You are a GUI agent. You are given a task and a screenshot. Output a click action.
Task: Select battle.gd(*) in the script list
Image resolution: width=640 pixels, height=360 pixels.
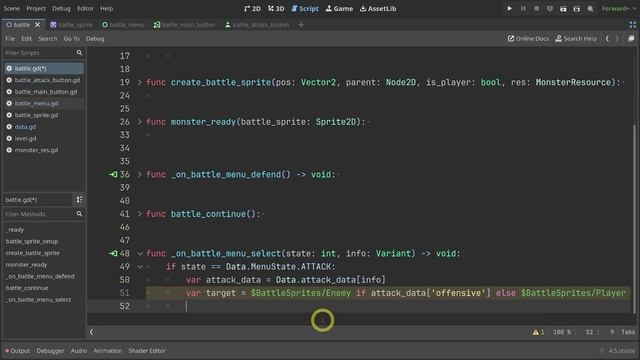[44, 68]
